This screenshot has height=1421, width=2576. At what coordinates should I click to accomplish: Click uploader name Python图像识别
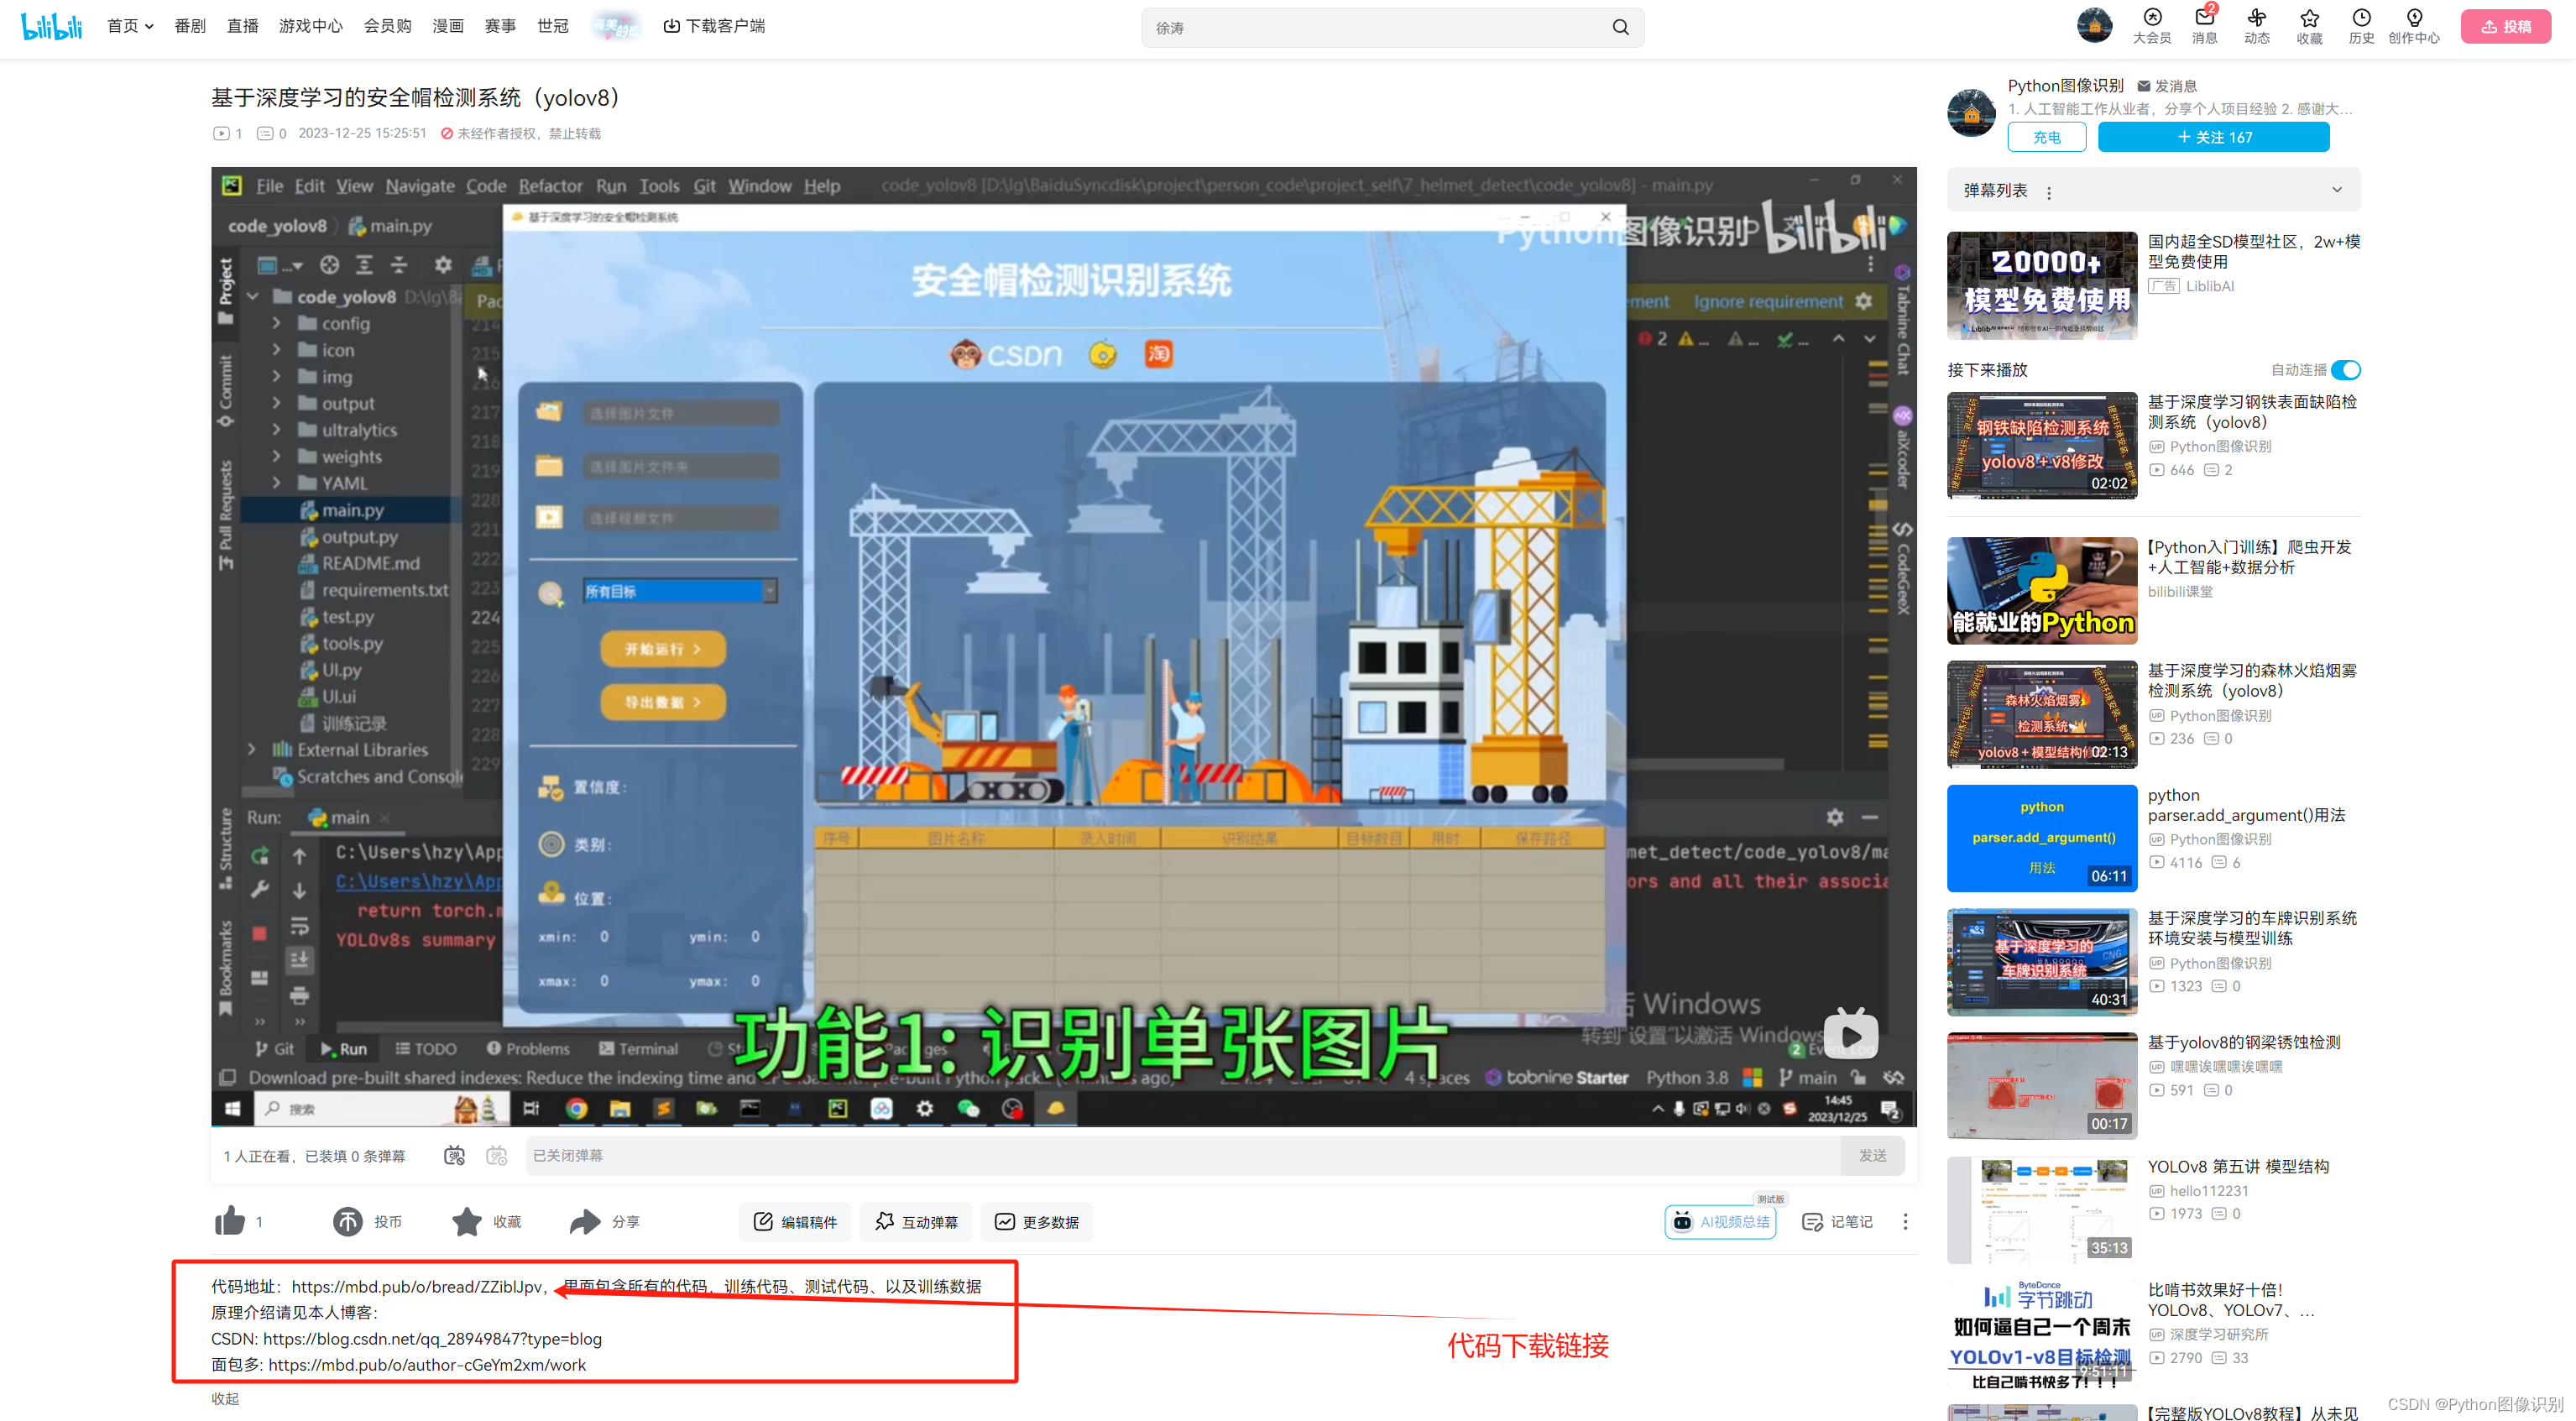[2065, 86]
